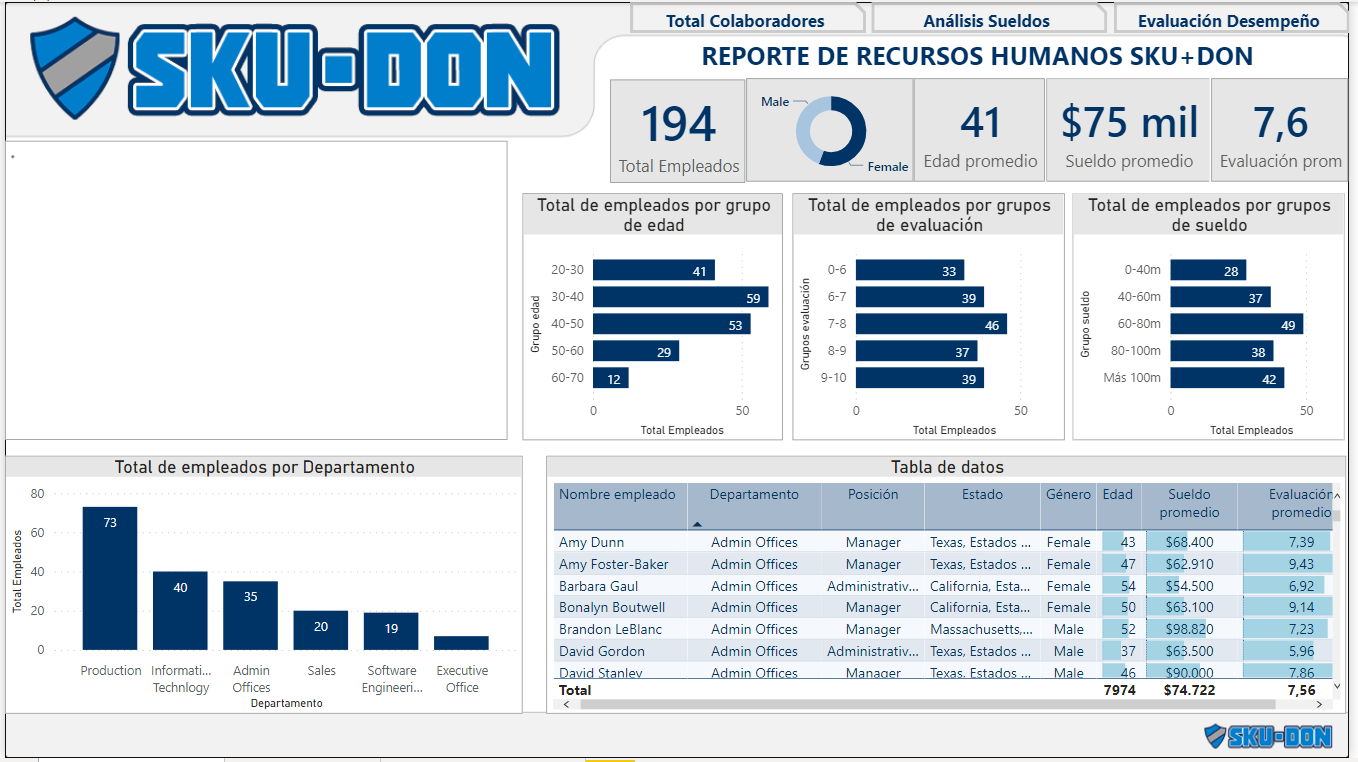Click the table's scroll up arrow
1358x762 pixels.
pyautogui.click(x=1338, y=494)
